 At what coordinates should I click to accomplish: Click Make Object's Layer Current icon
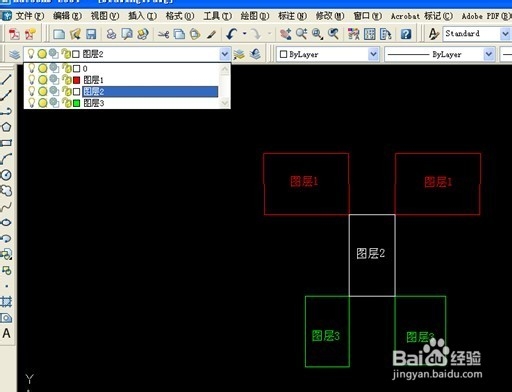(239, 54)
